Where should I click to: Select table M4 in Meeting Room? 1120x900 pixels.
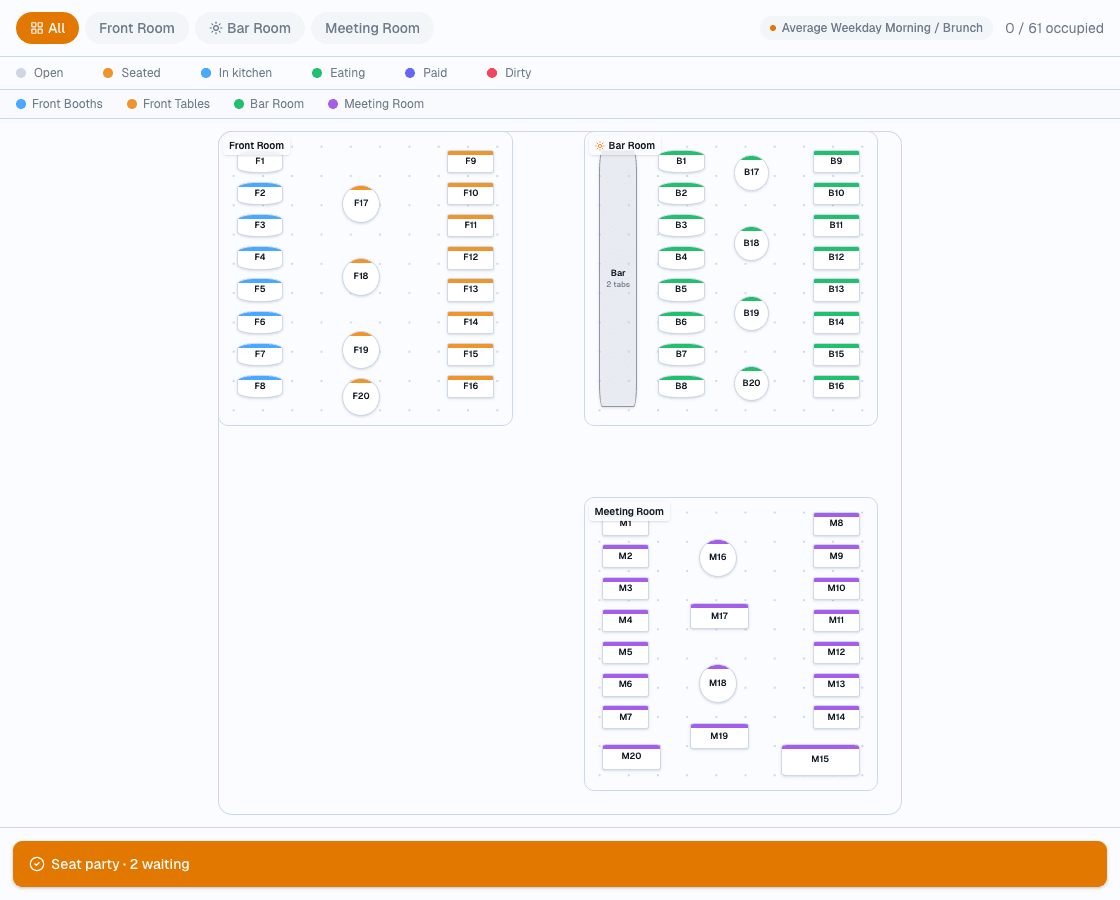(626, 621)
